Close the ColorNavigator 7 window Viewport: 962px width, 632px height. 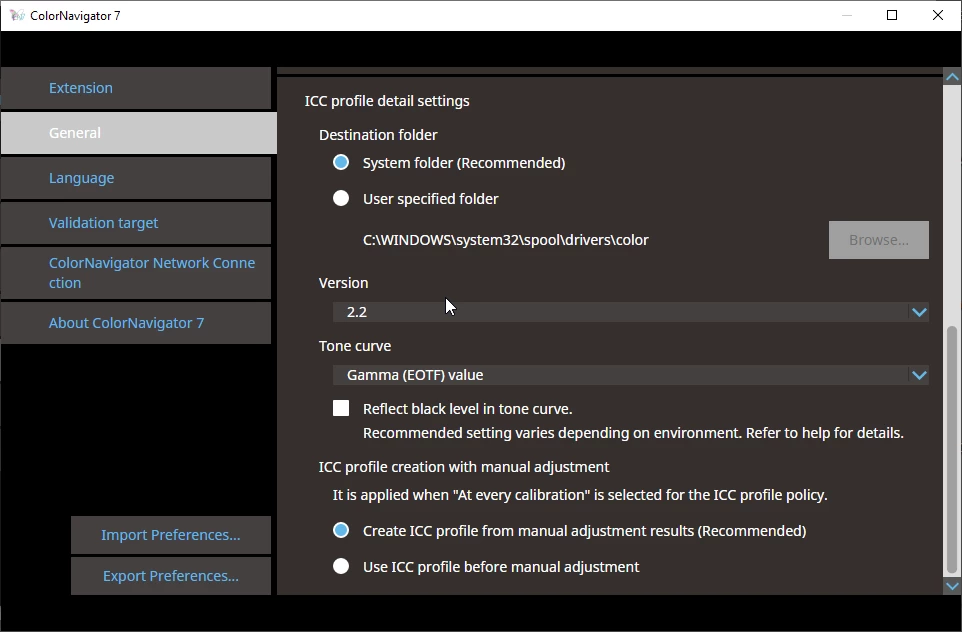coord(938,15)
